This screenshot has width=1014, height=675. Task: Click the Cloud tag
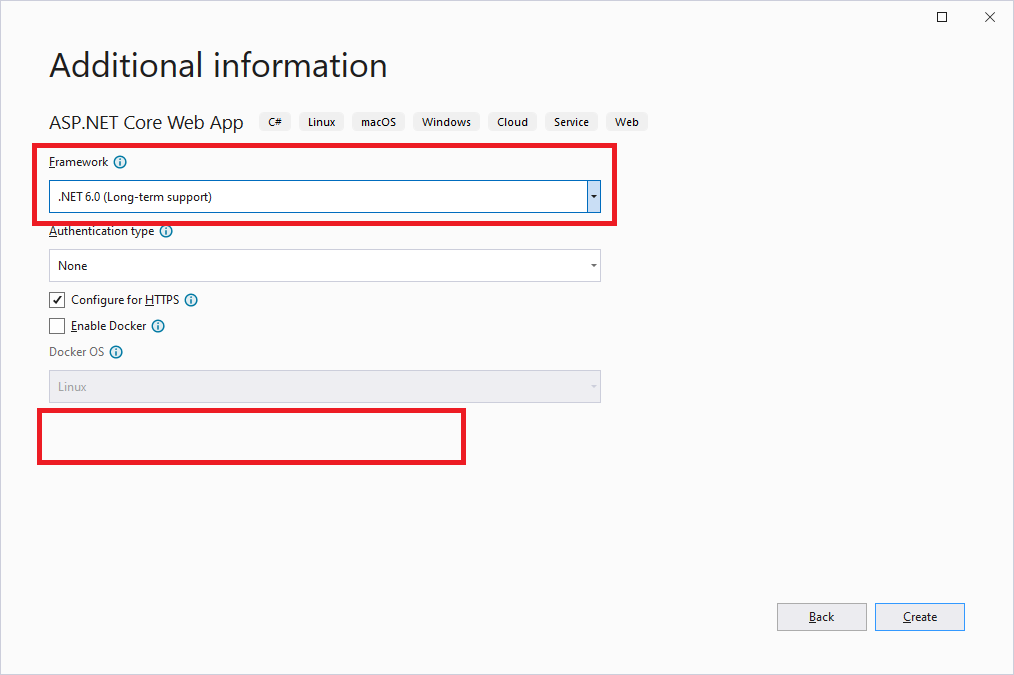(511, 121)
